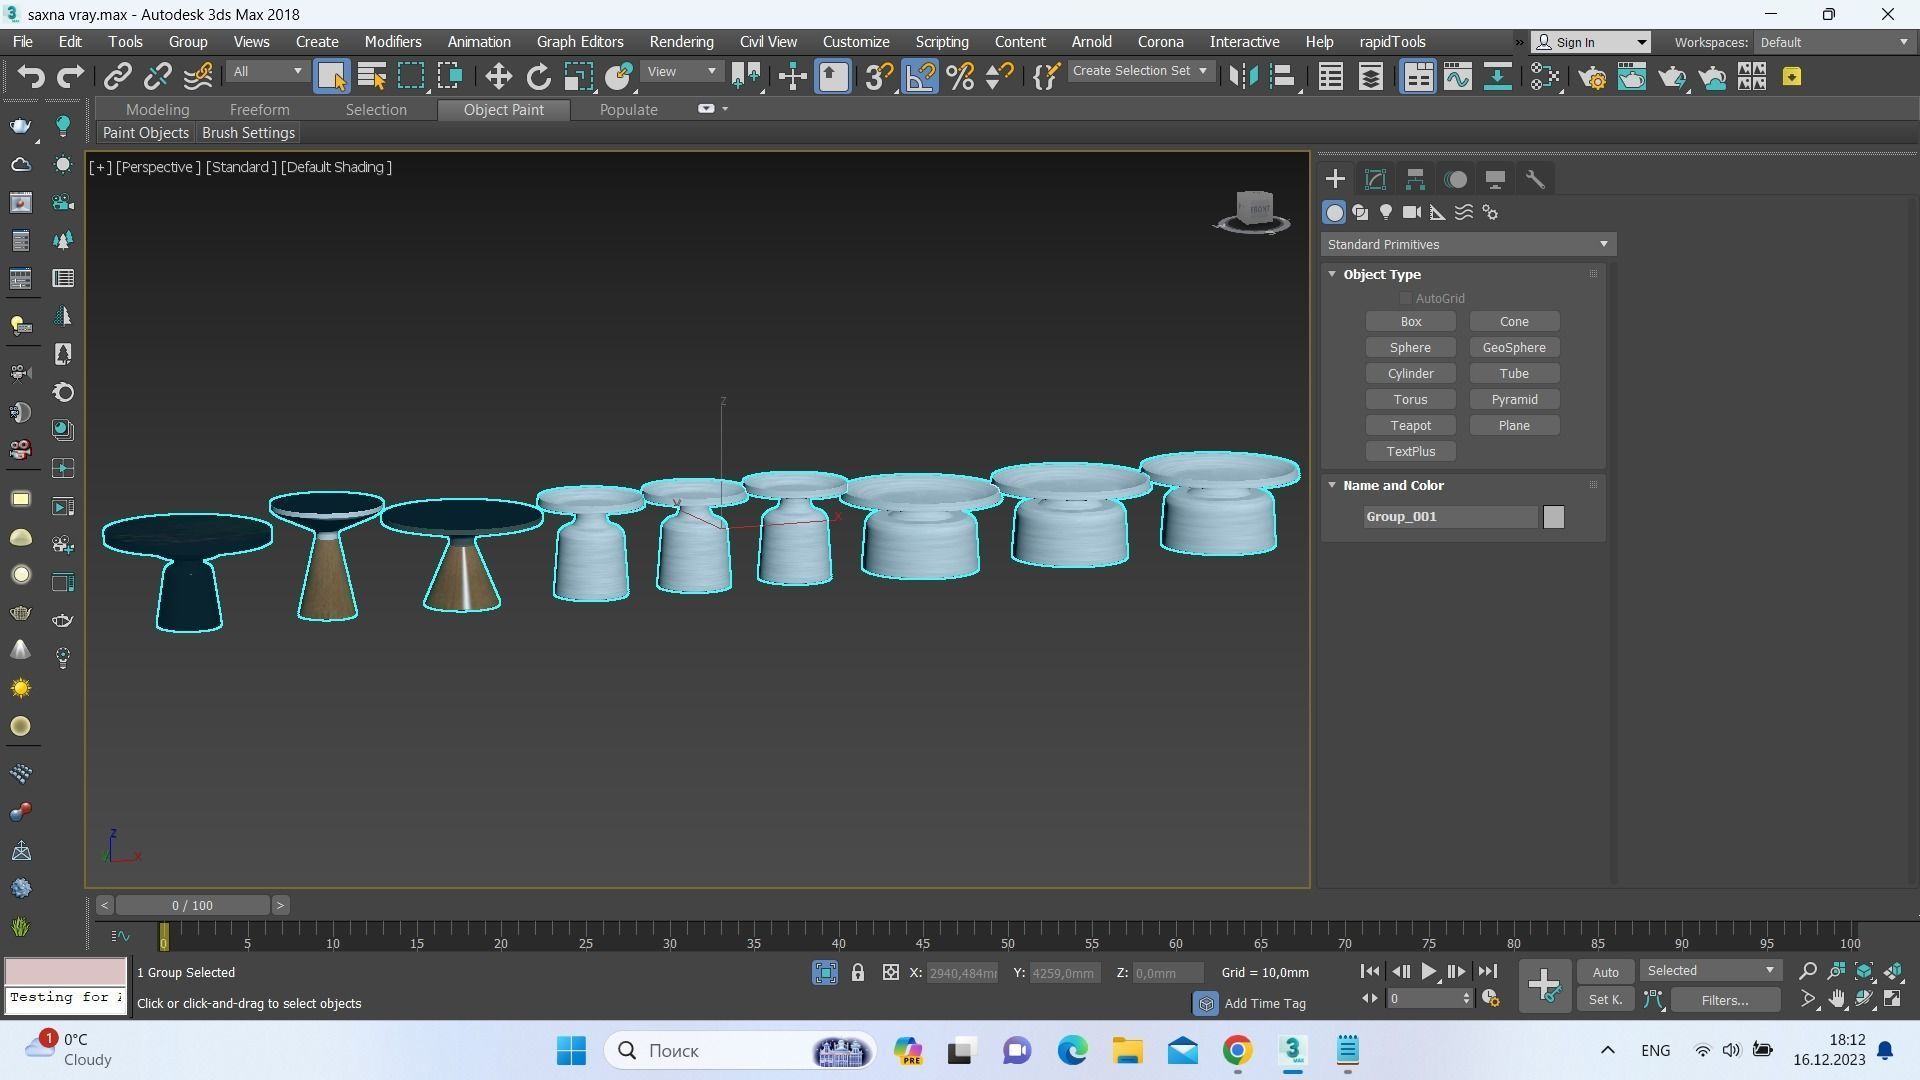Activate the Select Object tool

[x=331, y=77]
